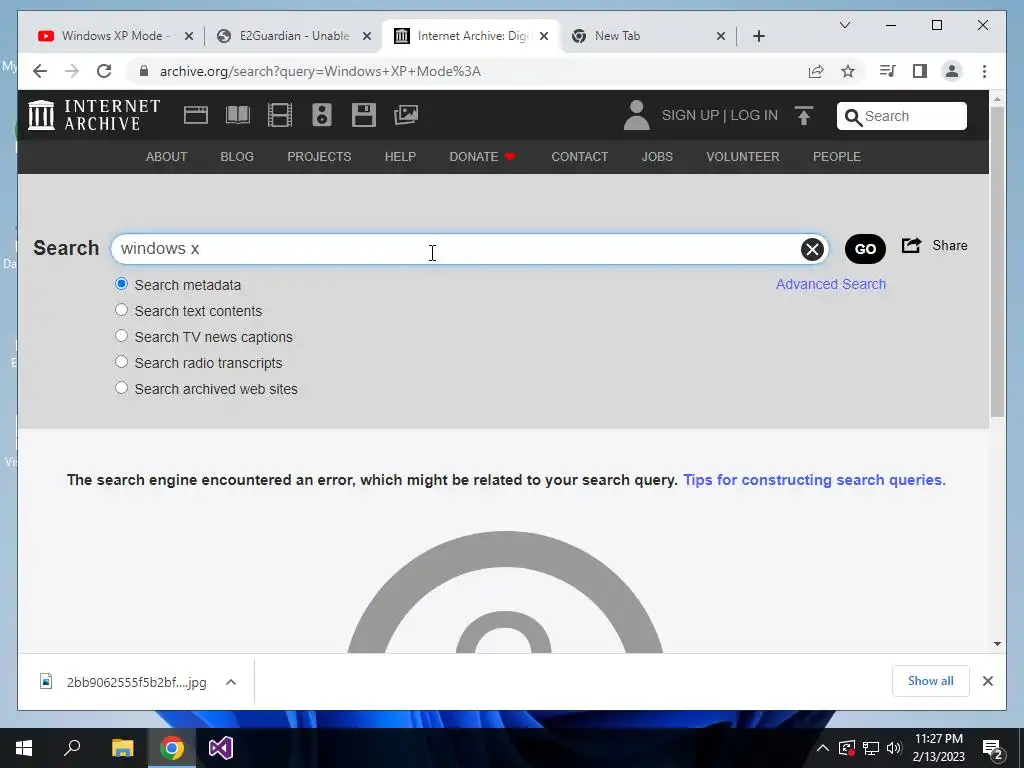Open the HELP menu item
Image resolution: width=1024 pixels, height=768 pixels.
point(400,157)
